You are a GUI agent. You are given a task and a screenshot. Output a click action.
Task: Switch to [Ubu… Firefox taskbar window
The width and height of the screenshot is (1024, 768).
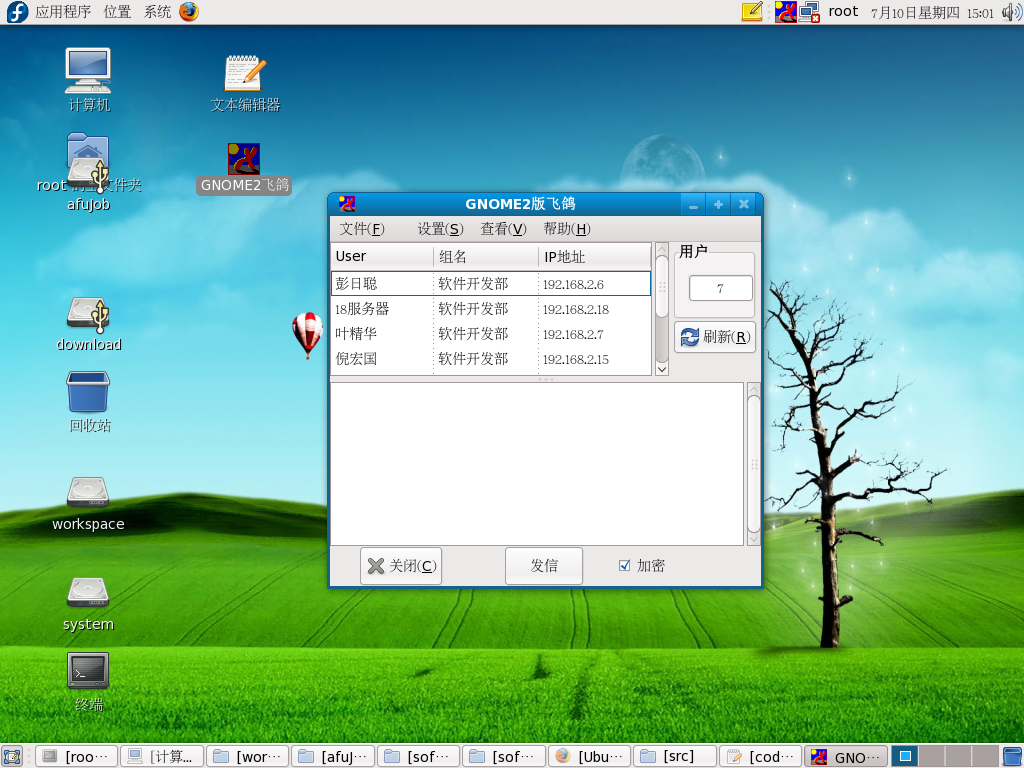pos(590,756)
